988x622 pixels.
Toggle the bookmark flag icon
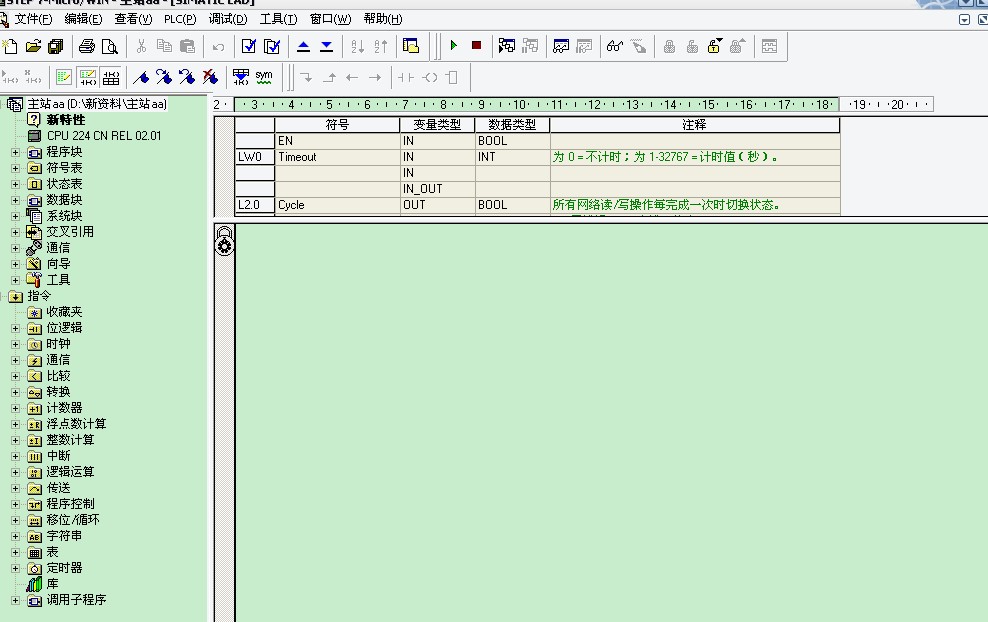point(141,77)
